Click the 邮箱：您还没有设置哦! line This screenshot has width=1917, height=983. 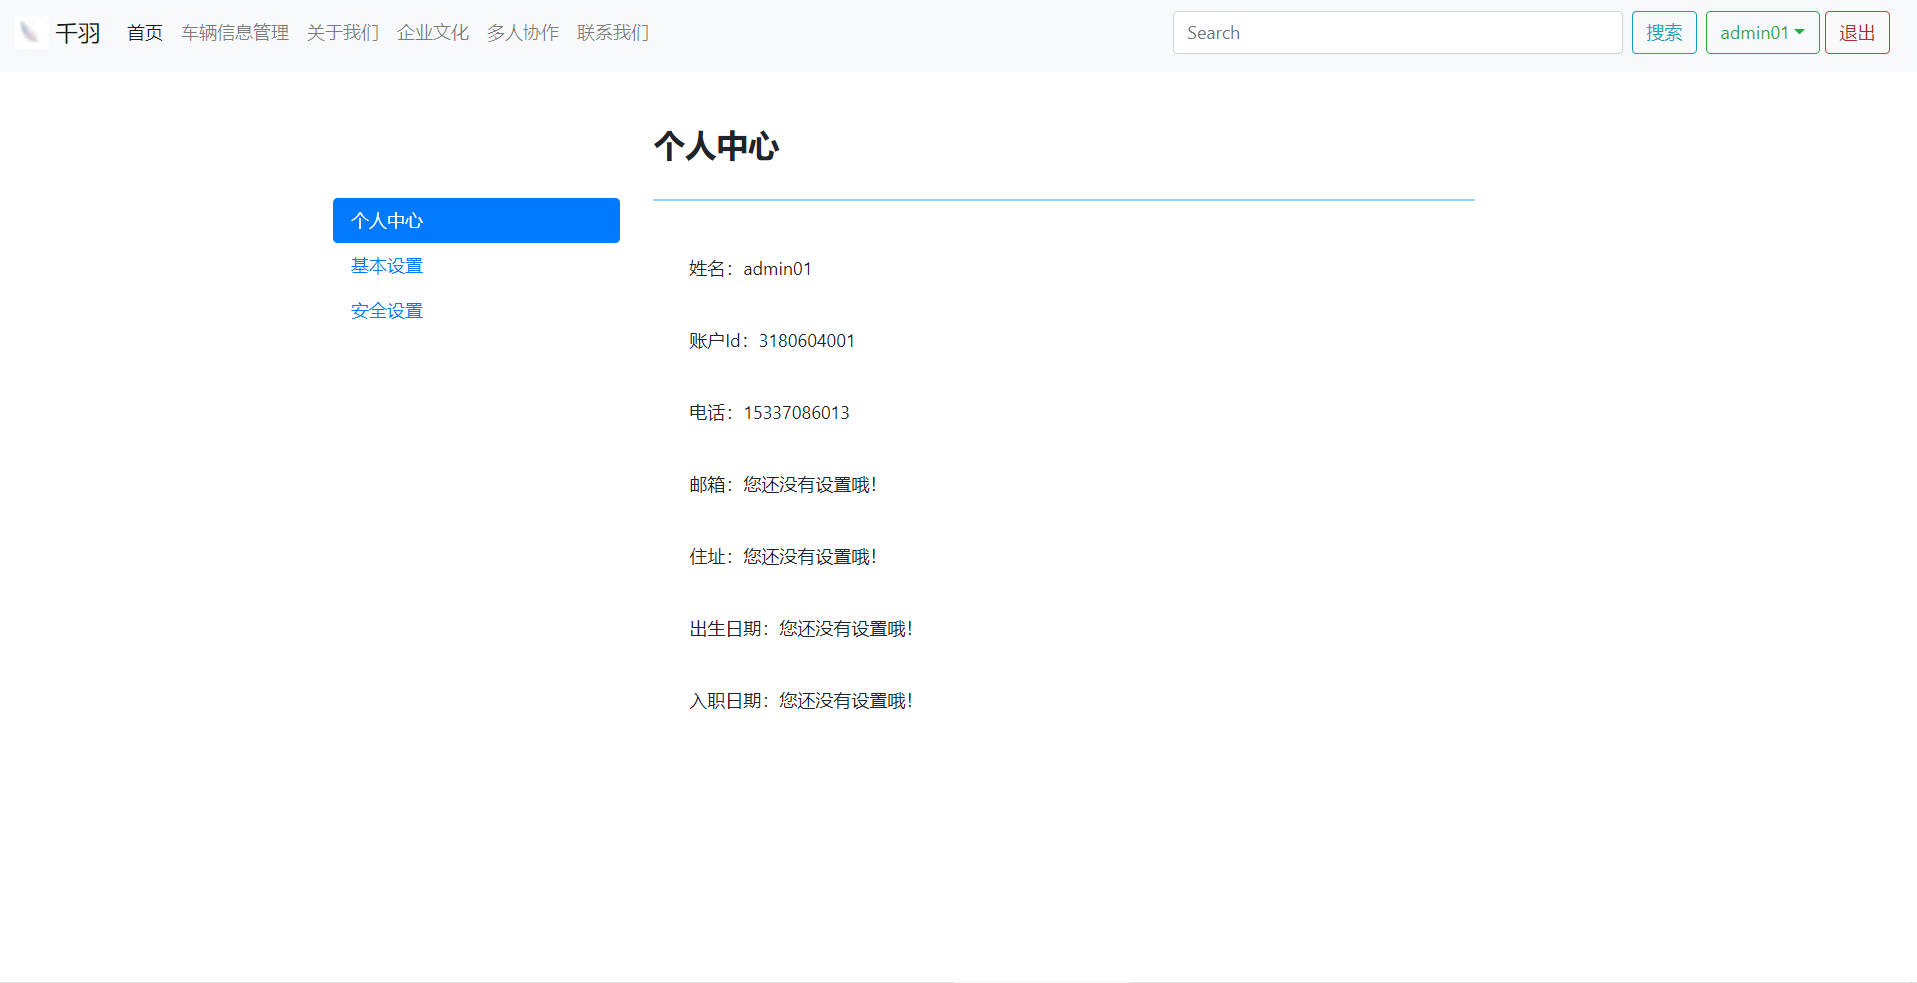[x=783, y=485]
